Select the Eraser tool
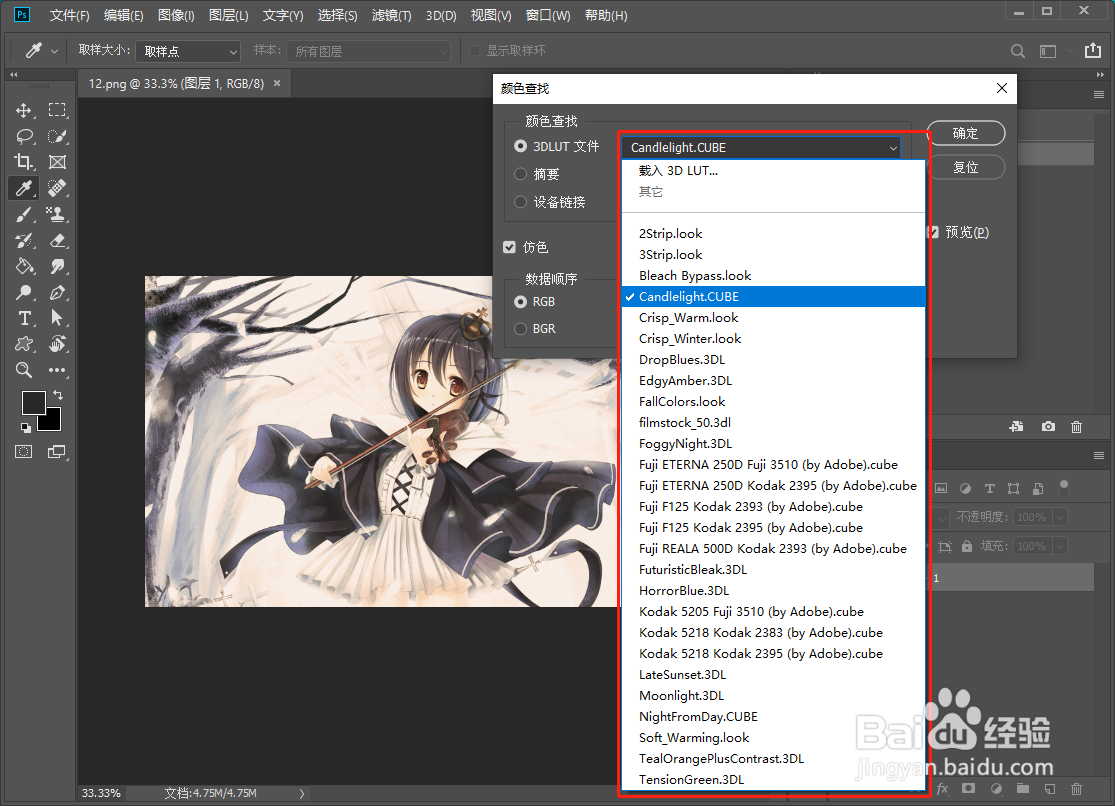Viewport: 1115px width, 806px height. coord(57,240)
